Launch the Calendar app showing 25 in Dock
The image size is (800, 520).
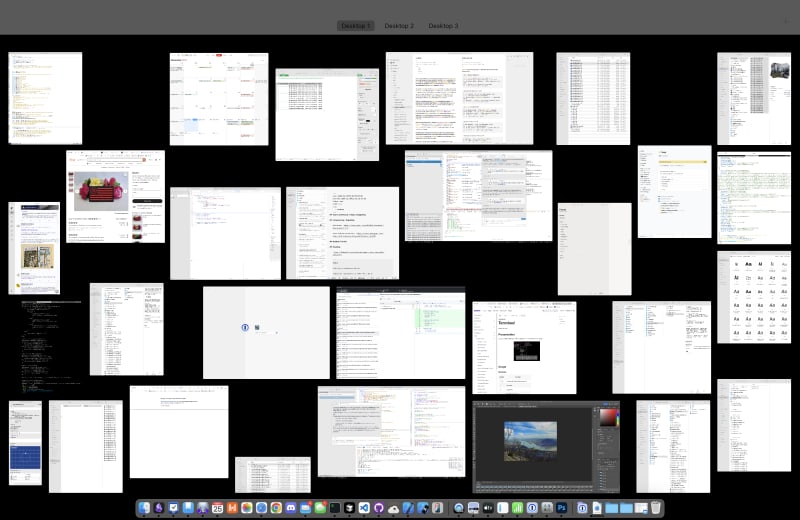tap(217, 508)
